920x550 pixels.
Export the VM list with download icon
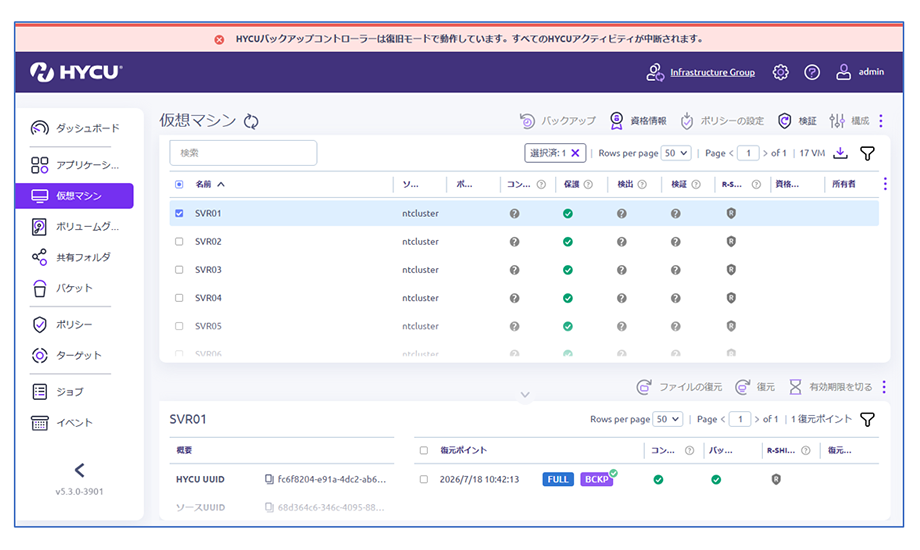point(840,153)
